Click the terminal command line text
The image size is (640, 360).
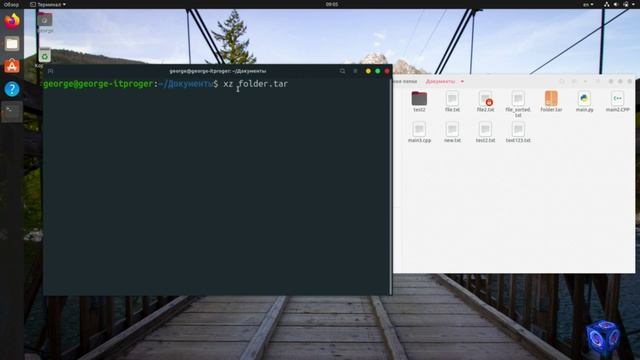[x=256, y=84]
